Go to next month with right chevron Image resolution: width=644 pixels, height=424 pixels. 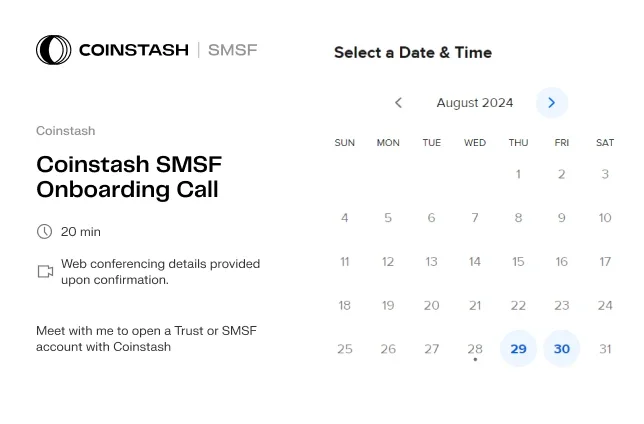[x=552, y=103]
